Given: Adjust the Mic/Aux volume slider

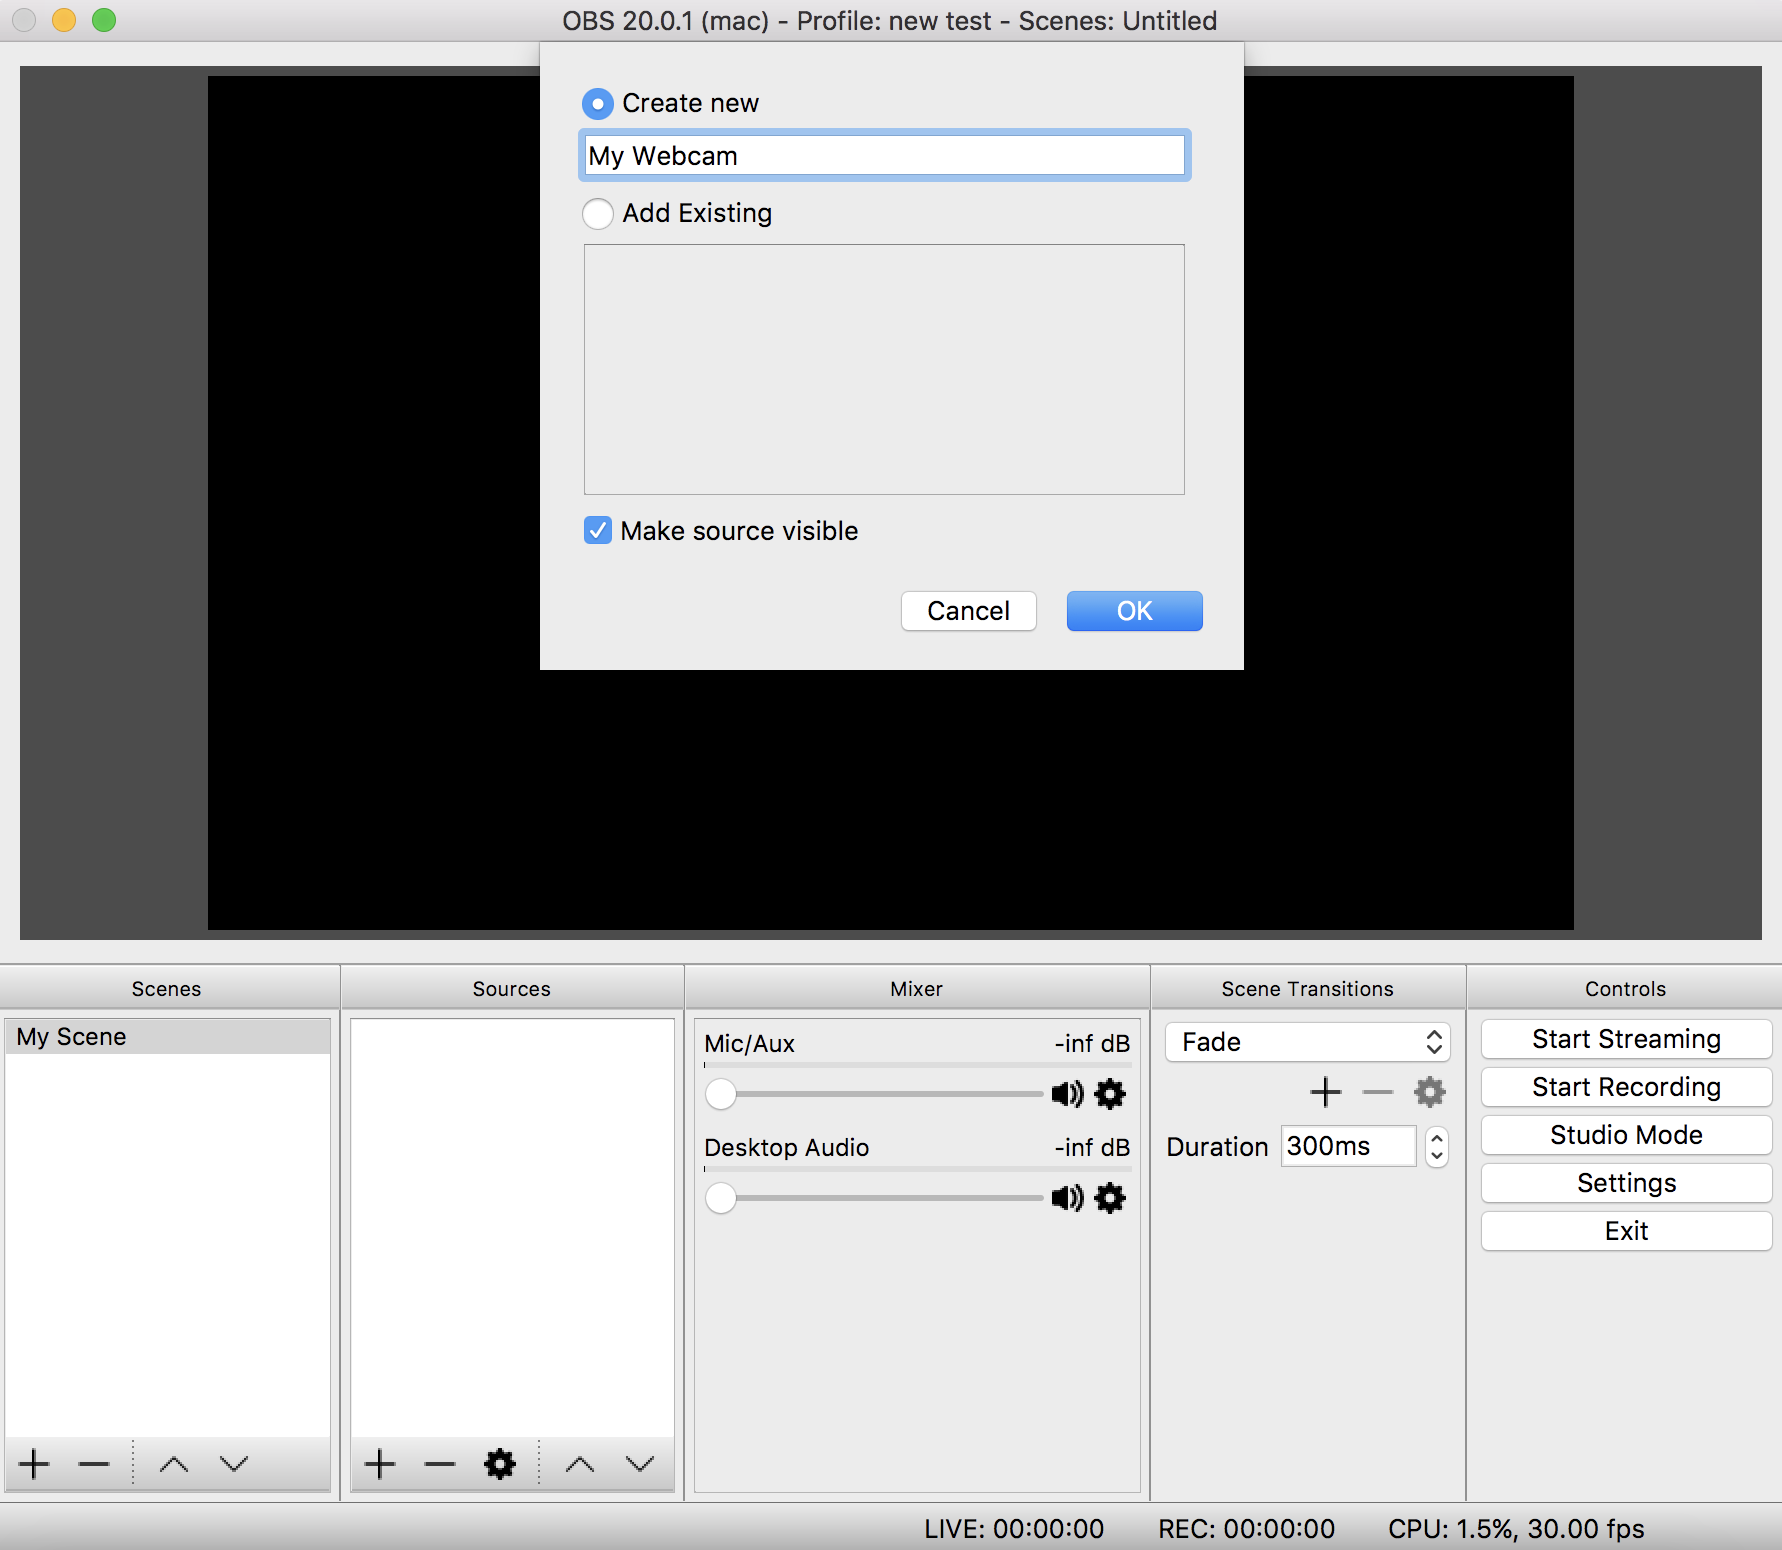Looking at the screenshot, I should 873,1094.
